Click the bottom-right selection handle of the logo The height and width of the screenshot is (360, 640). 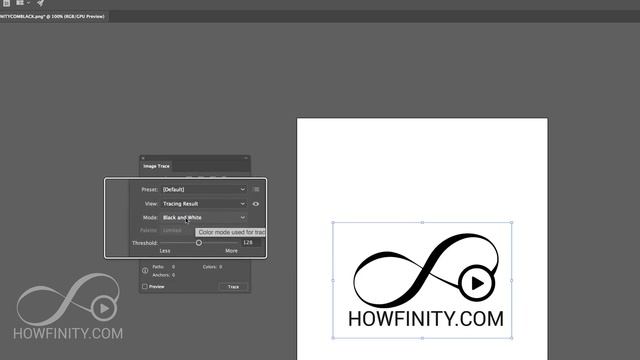click(512, 338)
